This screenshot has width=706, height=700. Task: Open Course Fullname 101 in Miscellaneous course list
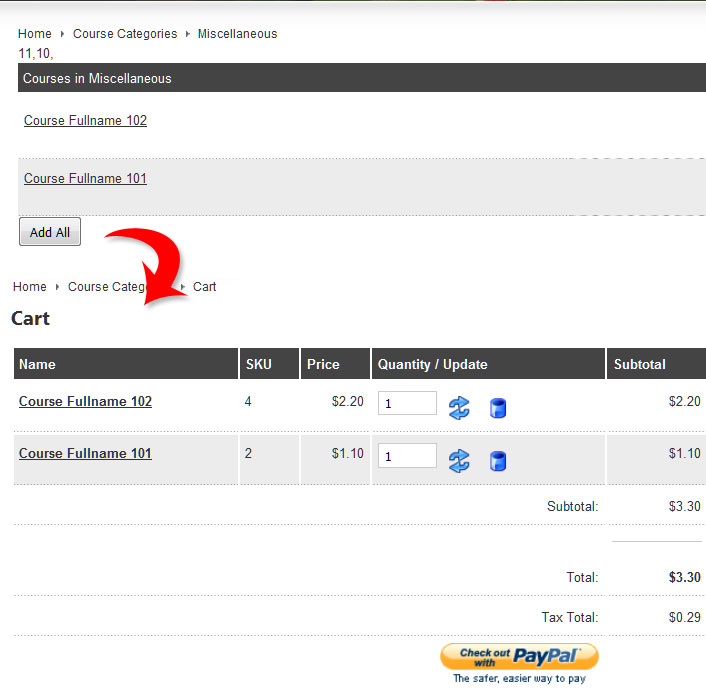(x=85, y=179)
